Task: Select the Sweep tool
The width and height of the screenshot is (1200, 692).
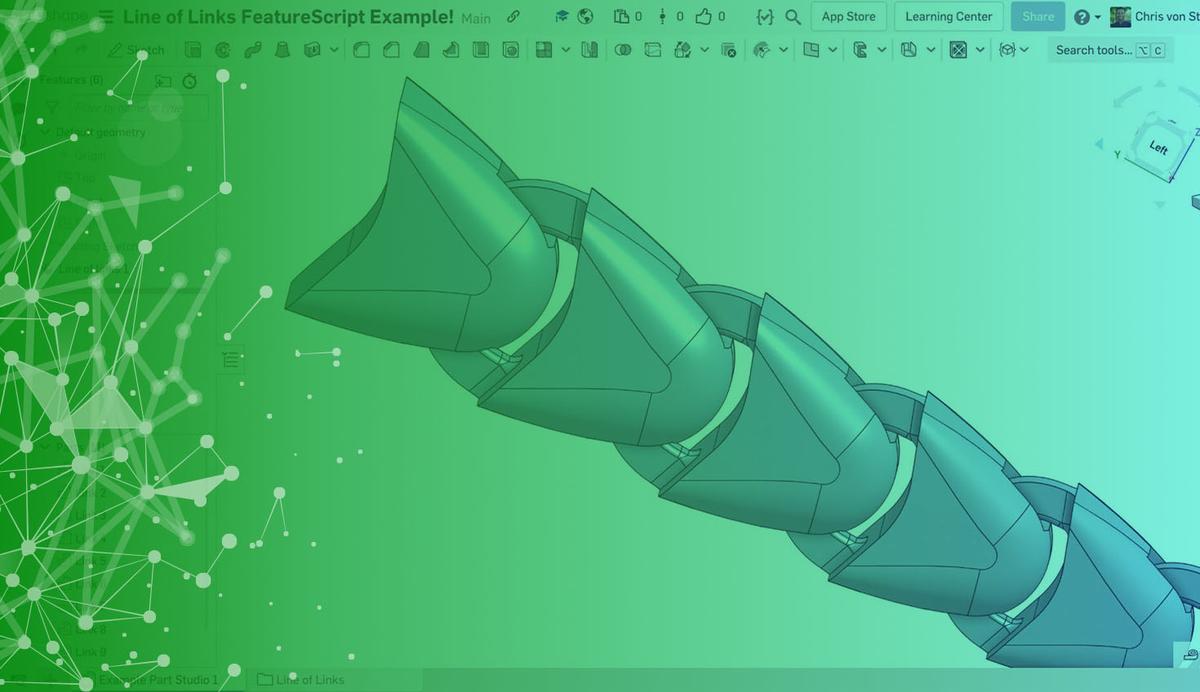Action: click(x=253, y=50)
